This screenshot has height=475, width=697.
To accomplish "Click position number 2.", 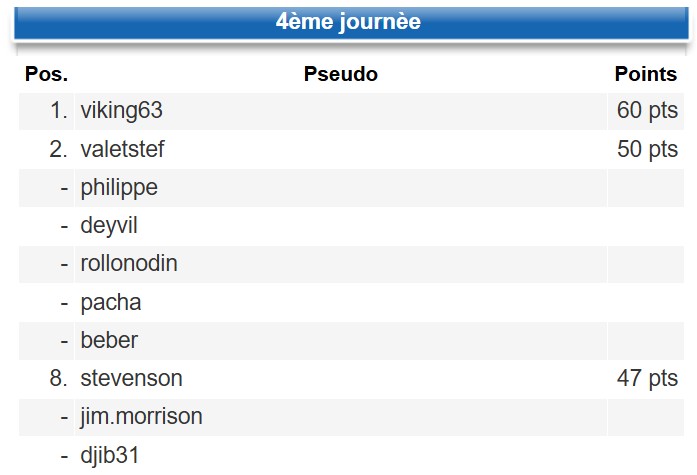I will tap(59, 149).
